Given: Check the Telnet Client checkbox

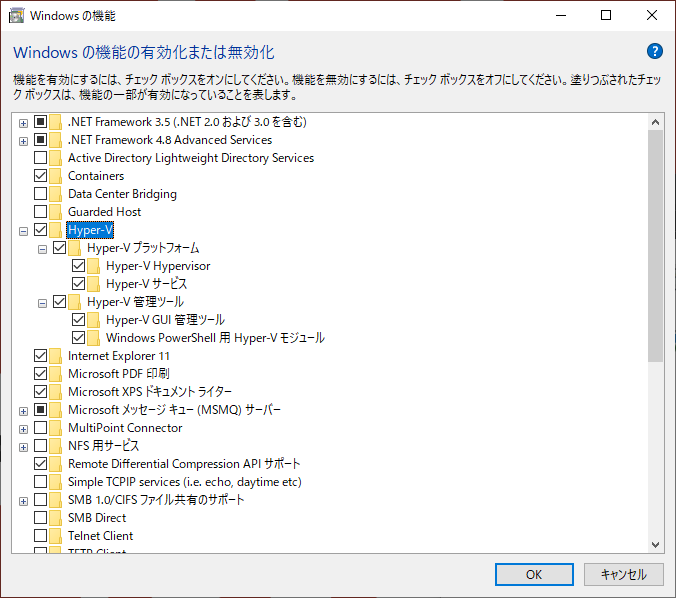Looking at the screenshot, I should coord(41,535).
